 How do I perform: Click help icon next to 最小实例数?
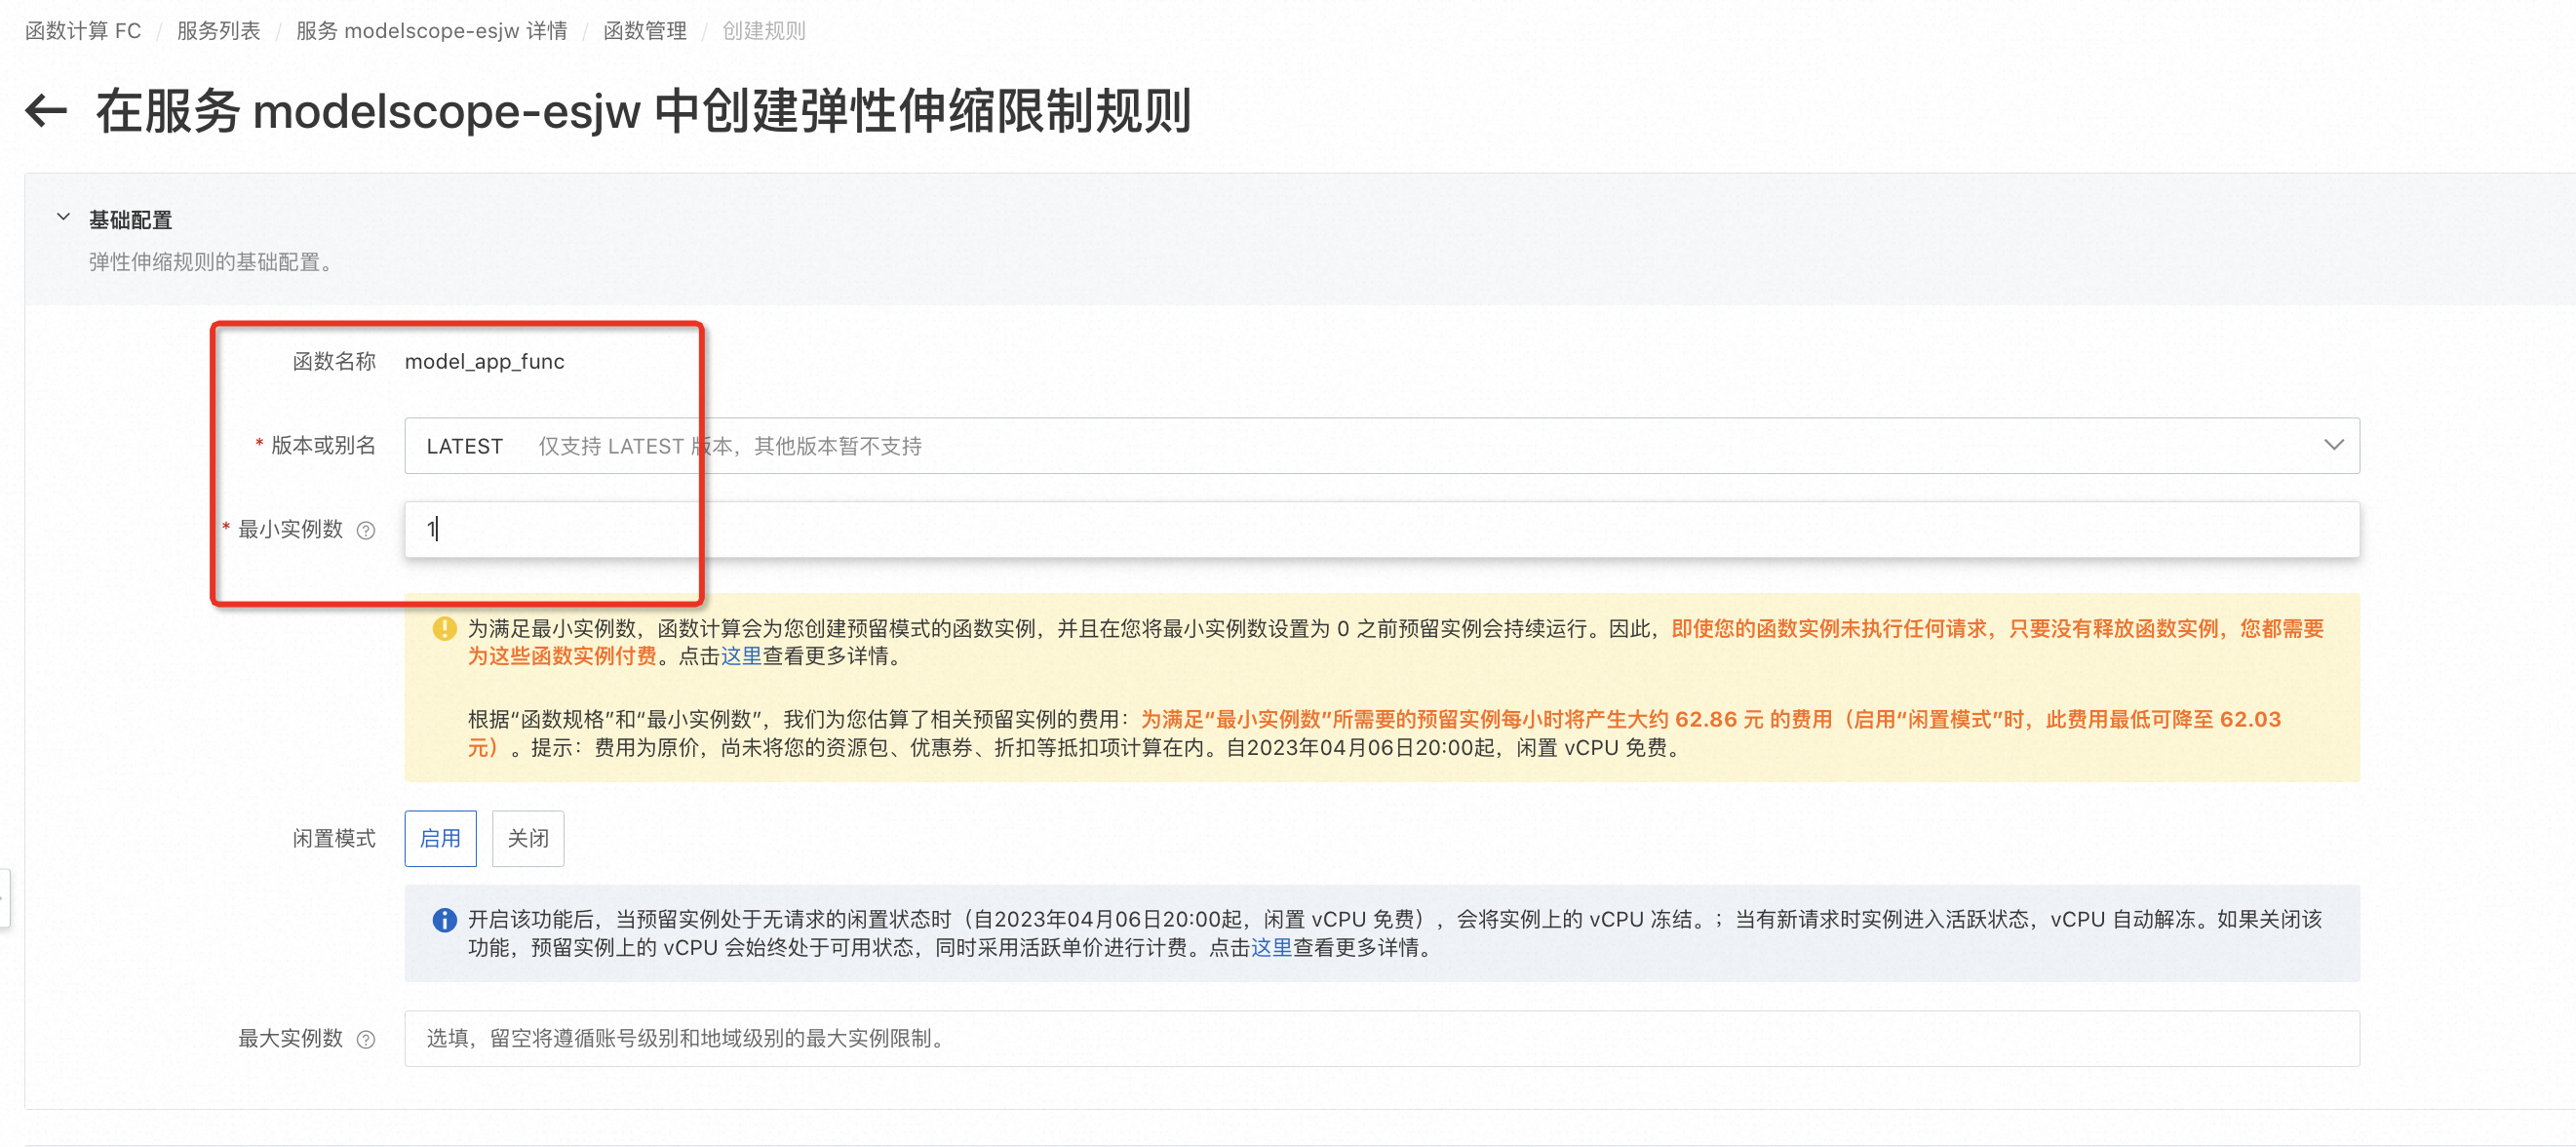366,530
